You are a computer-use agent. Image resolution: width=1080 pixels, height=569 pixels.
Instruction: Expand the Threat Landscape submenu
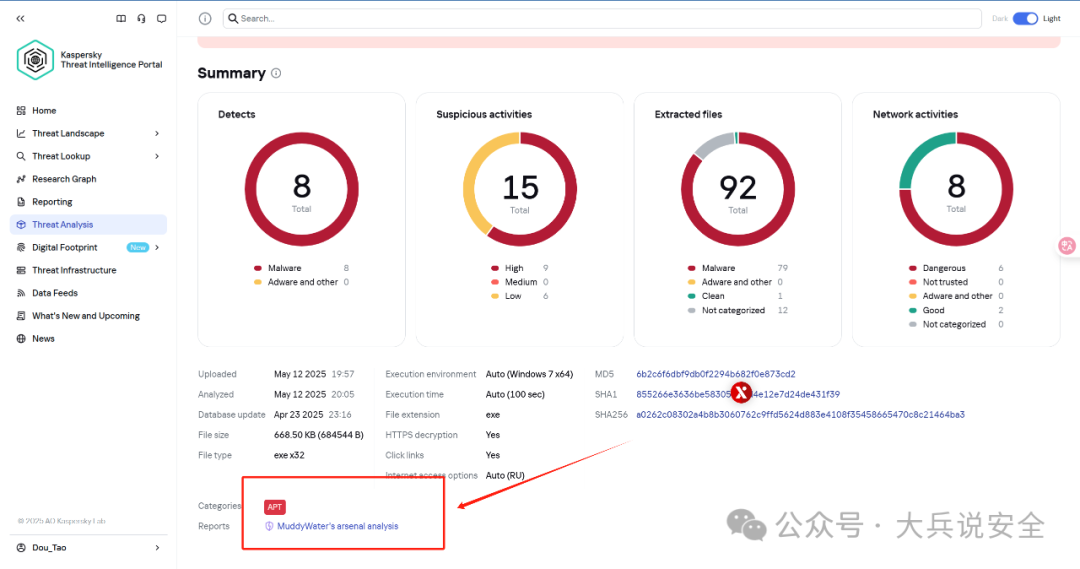coord(157,133)
